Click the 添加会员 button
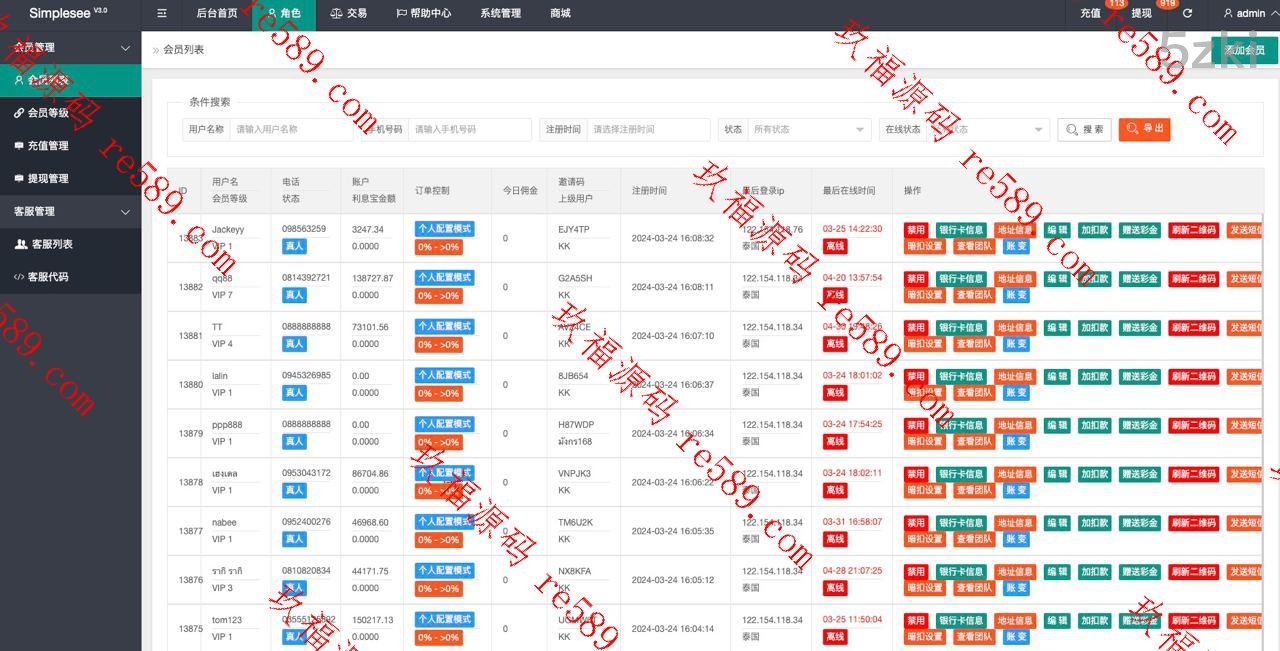Viewport: 1280px width, 651px height. (1244, 50)
